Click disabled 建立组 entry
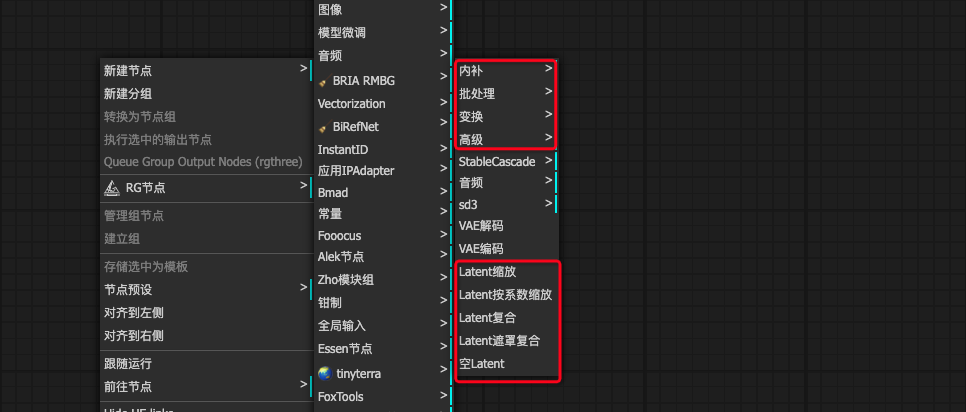The height and width of the screenshot is (412, 966). coord(206,239)
